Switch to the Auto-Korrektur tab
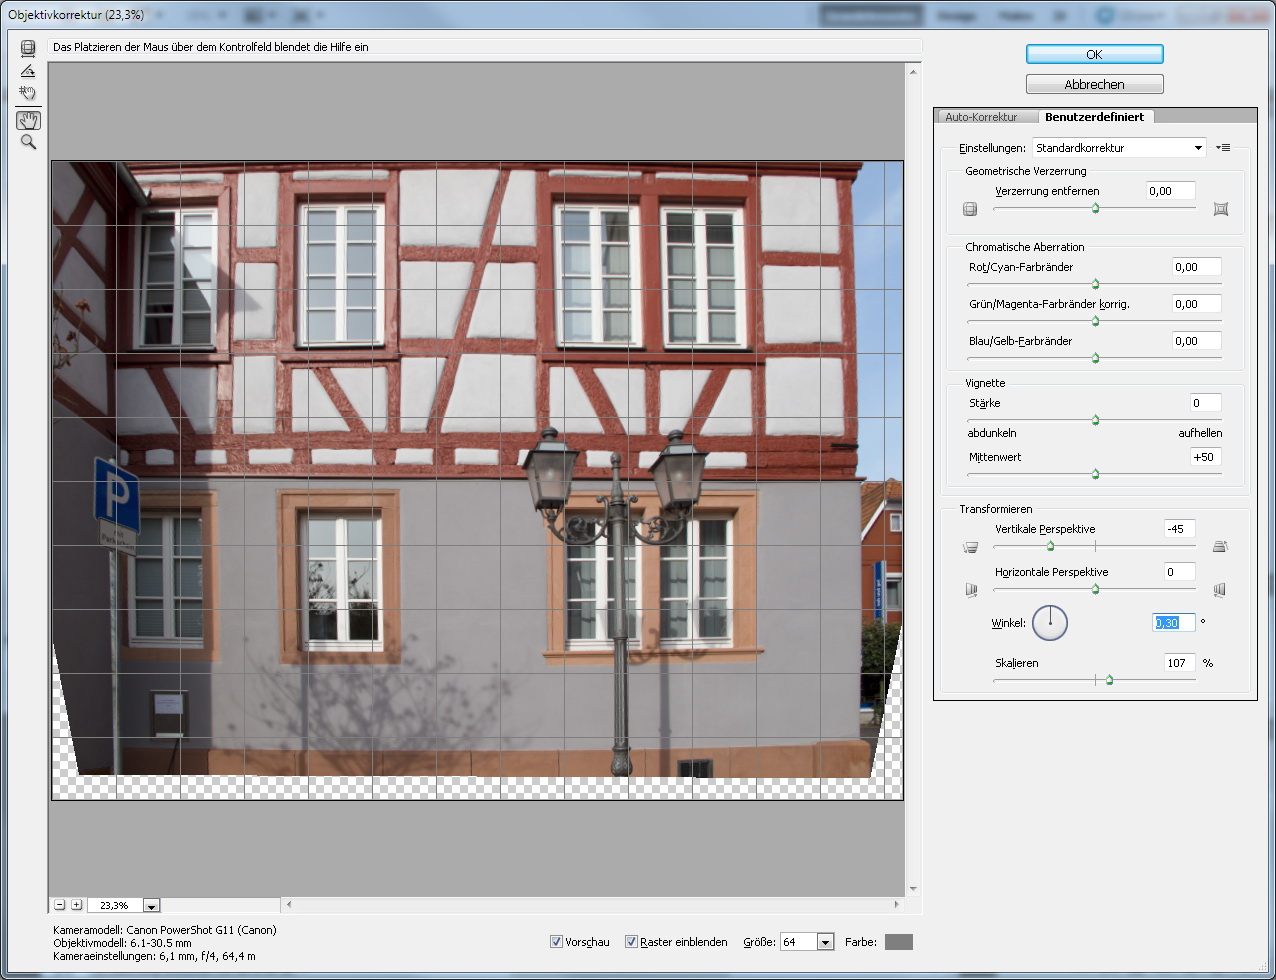This screenshot has height=980, width=1276. [x=981, y=117]
